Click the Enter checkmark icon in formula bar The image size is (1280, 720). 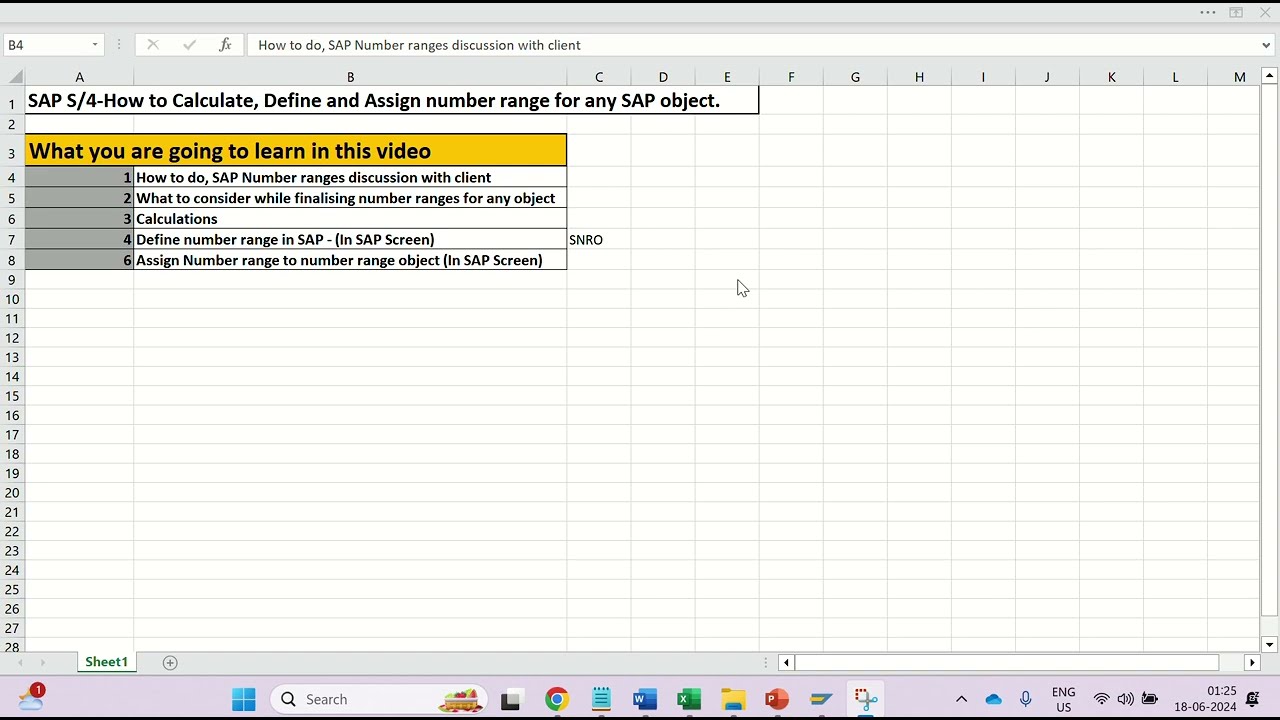click(x=189, y=44)
